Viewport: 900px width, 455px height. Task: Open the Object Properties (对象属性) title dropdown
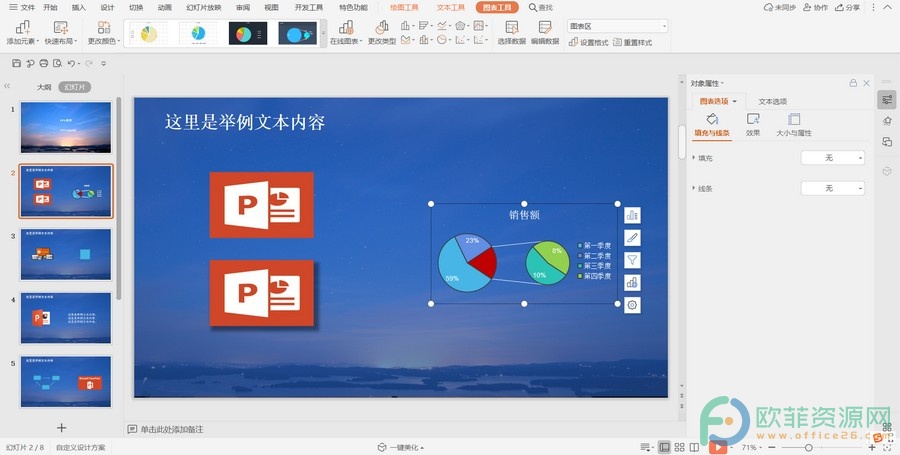point(707,83)
